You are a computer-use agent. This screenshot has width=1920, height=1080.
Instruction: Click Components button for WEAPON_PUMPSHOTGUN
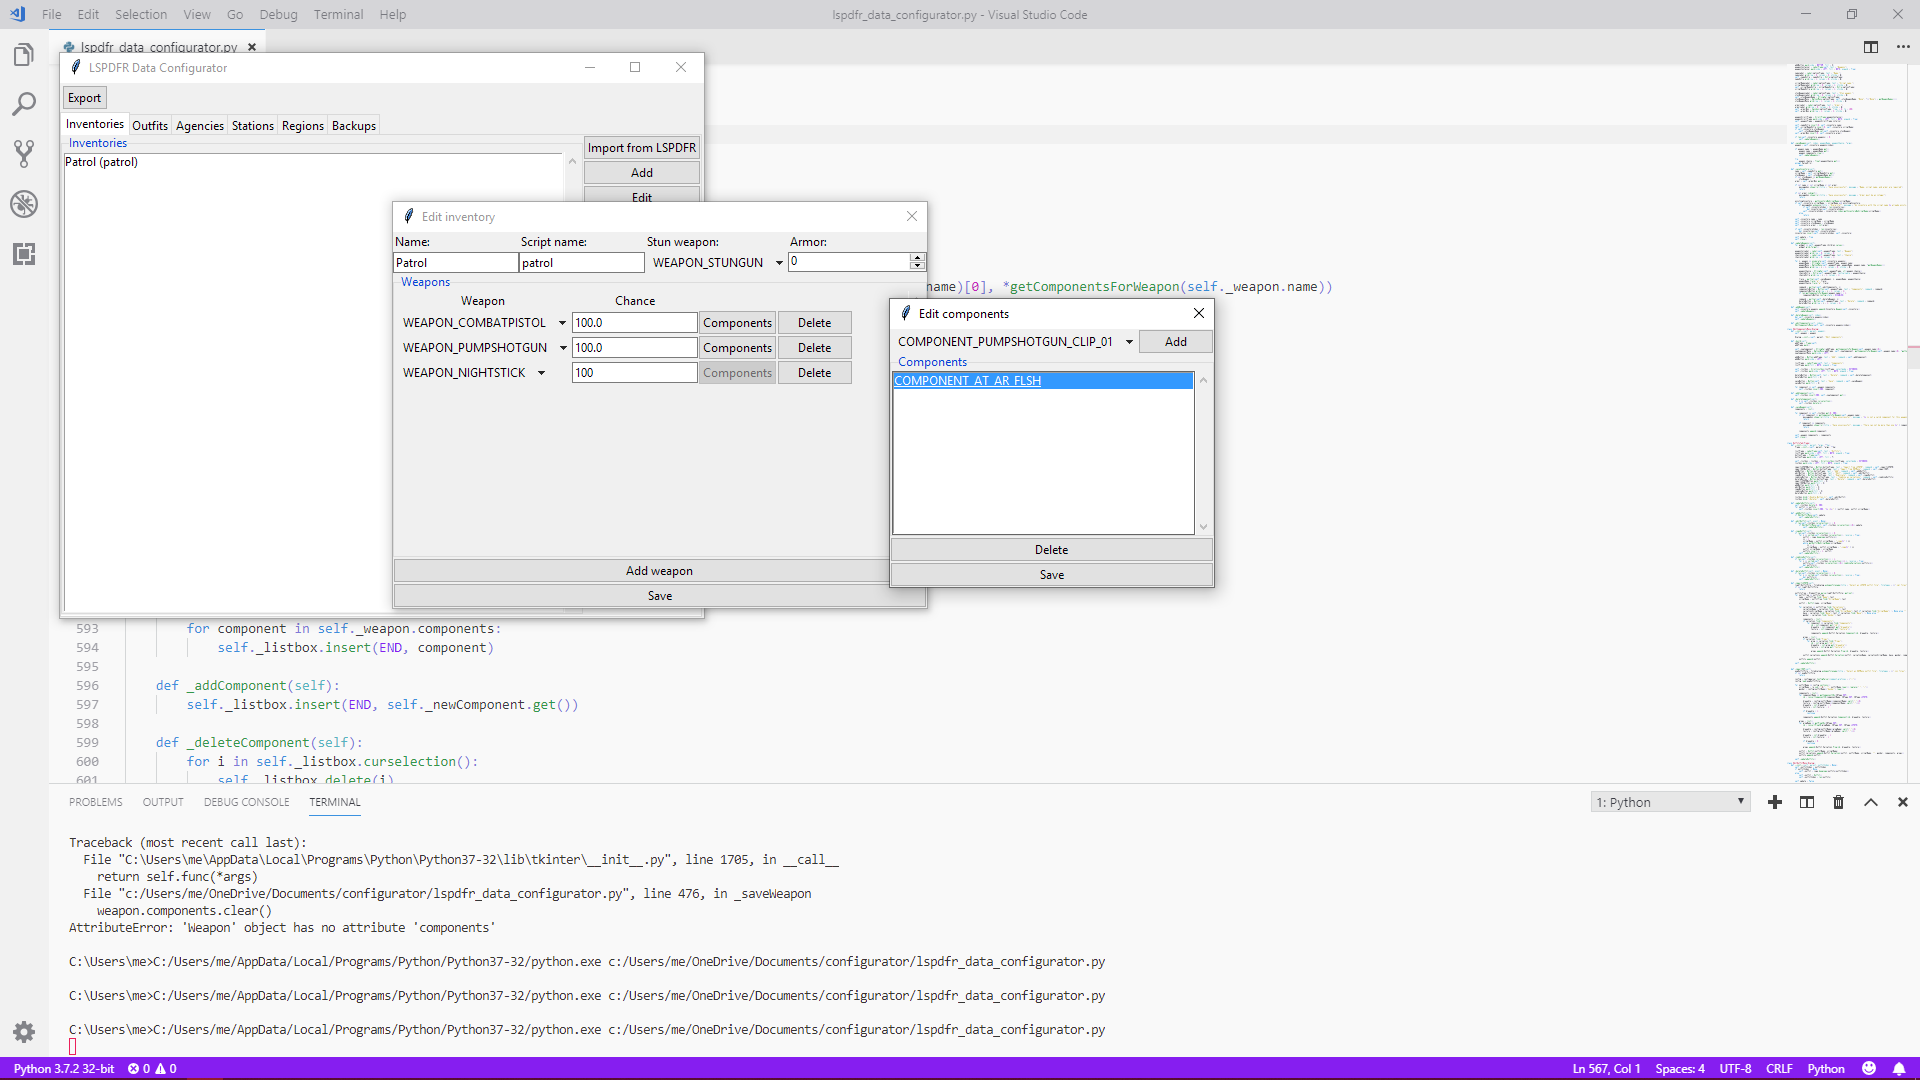click(x=737, y=348)
